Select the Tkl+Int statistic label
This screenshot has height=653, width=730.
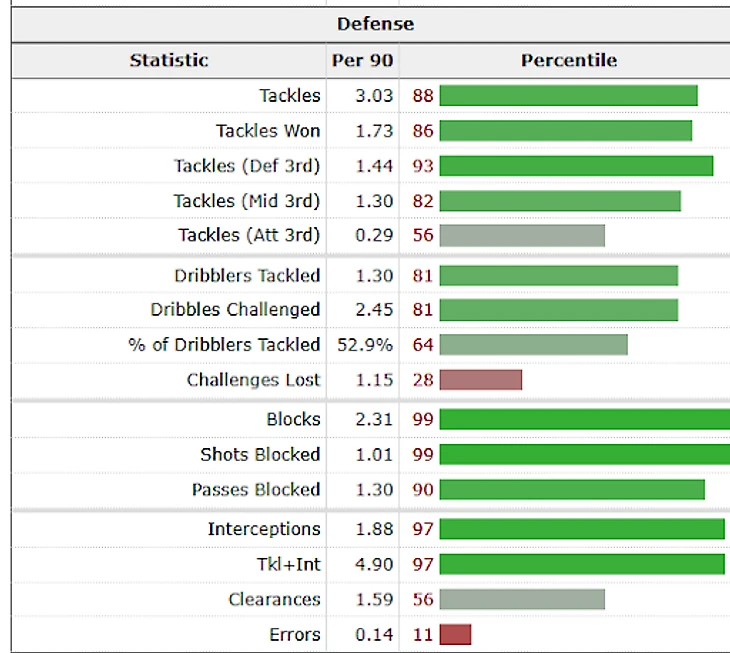pyautogui.click(x=286, y=565)
